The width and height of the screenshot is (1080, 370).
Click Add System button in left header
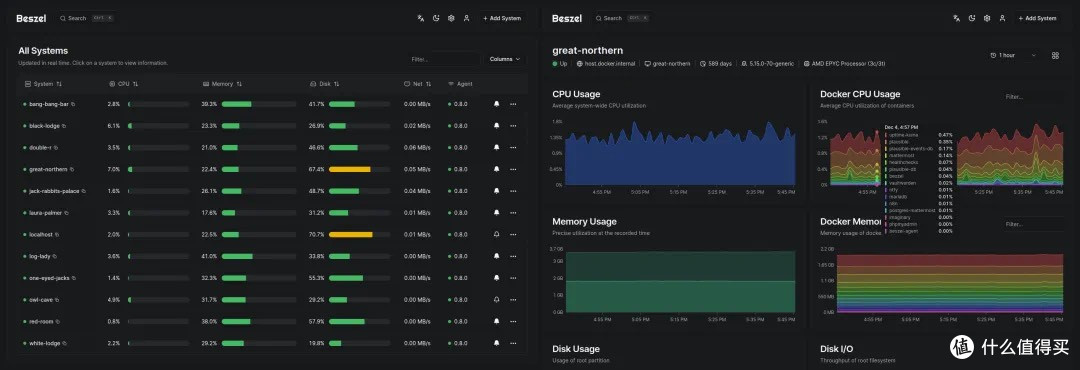(x=502, y=19)
